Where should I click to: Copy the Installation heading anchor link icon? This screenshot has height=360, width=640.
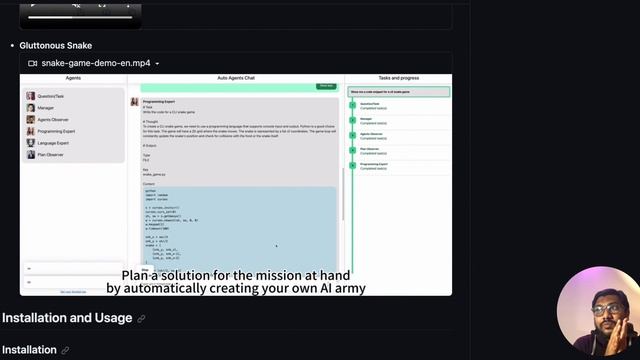click(x=65, y=350)
